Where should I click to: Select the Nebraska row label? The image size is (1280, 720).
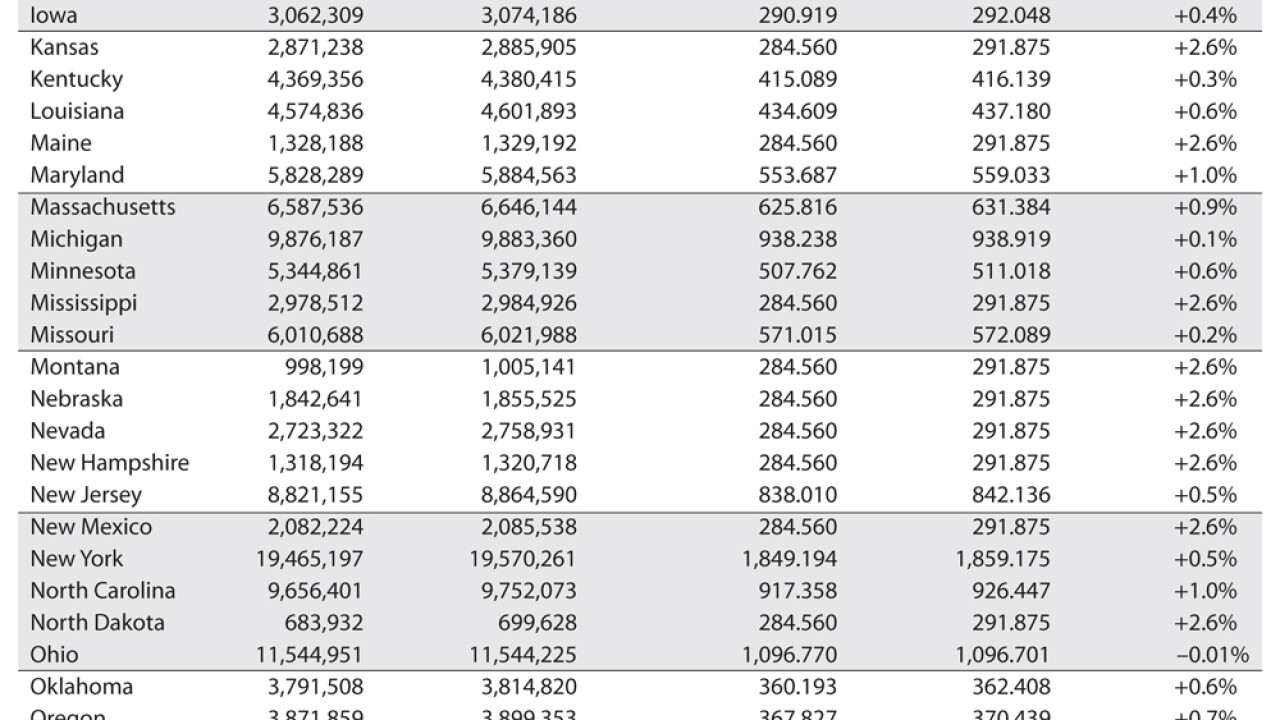(x=76, y=399)
